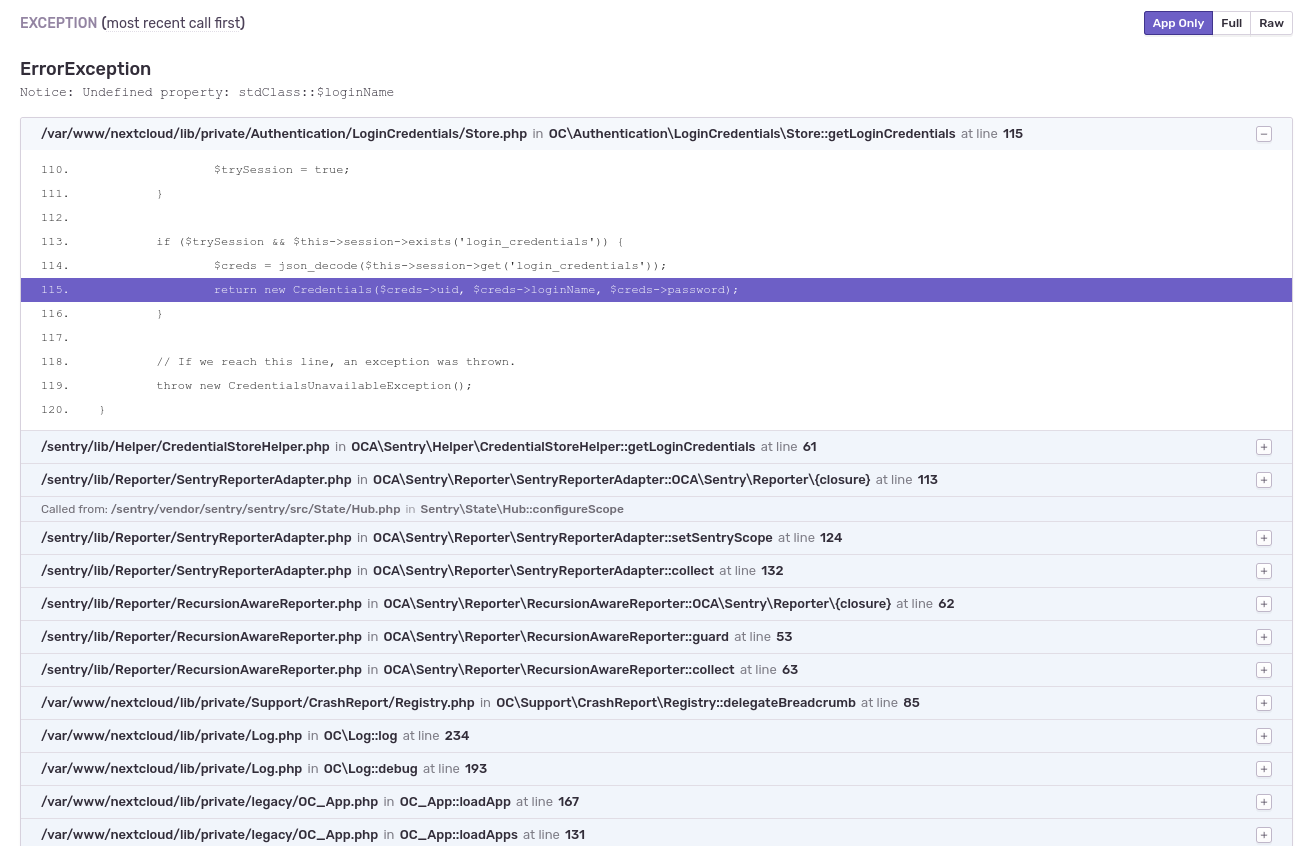Image resolution: width=1302 pixels, height=846 pixels.
Task: Expand SentryReporterAdapter setSentryScope frame line 124
Action: pos(1264,538)
